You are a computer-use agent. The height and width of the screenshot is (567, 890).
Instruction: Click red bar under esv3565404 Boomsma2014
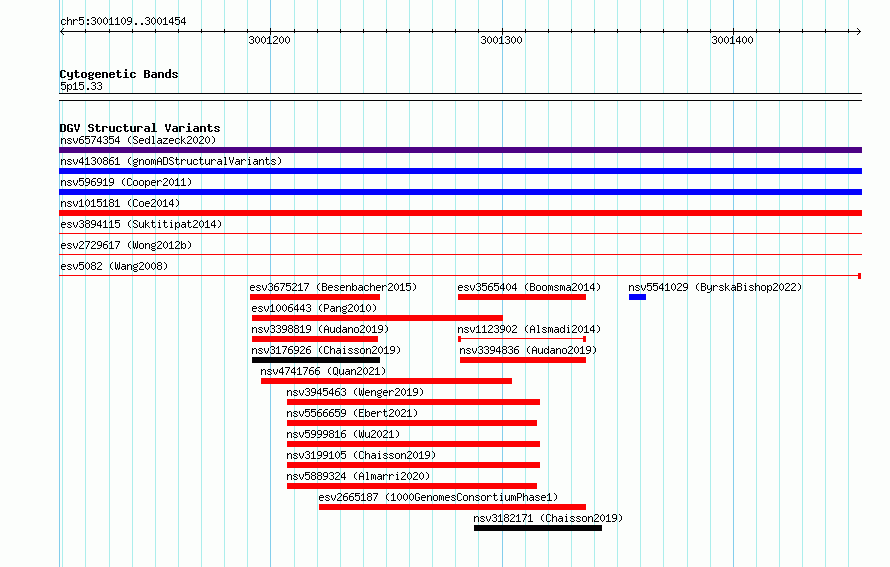(522, 297)
